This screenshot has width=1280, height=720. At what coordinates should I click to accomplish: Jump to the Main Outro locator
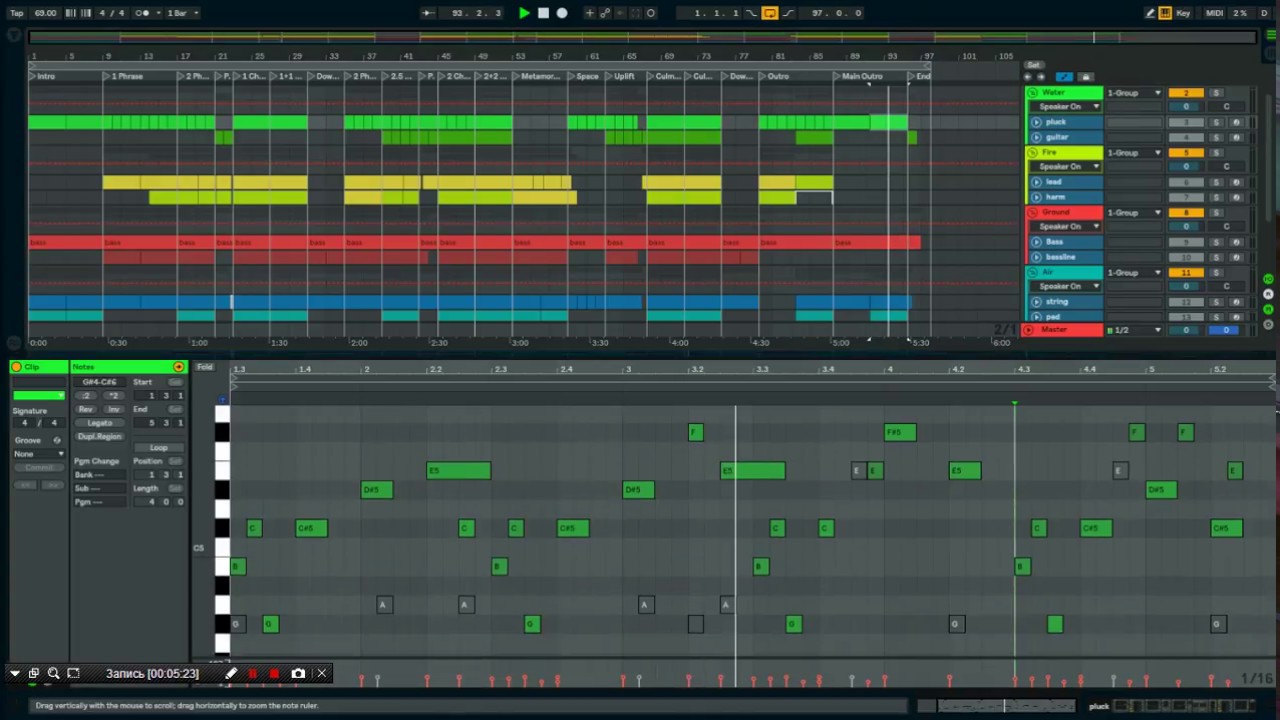click(x=862, y=76)
